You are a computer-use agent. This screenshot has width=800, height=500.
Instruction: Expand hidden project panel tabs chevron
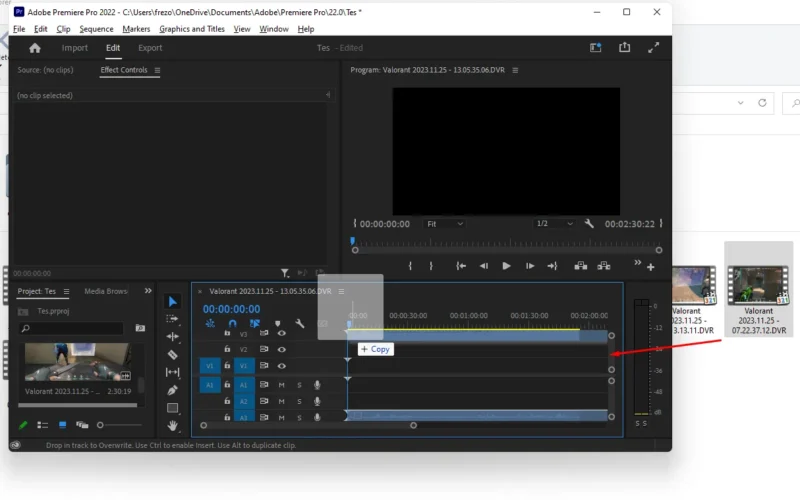pos(148,291)
